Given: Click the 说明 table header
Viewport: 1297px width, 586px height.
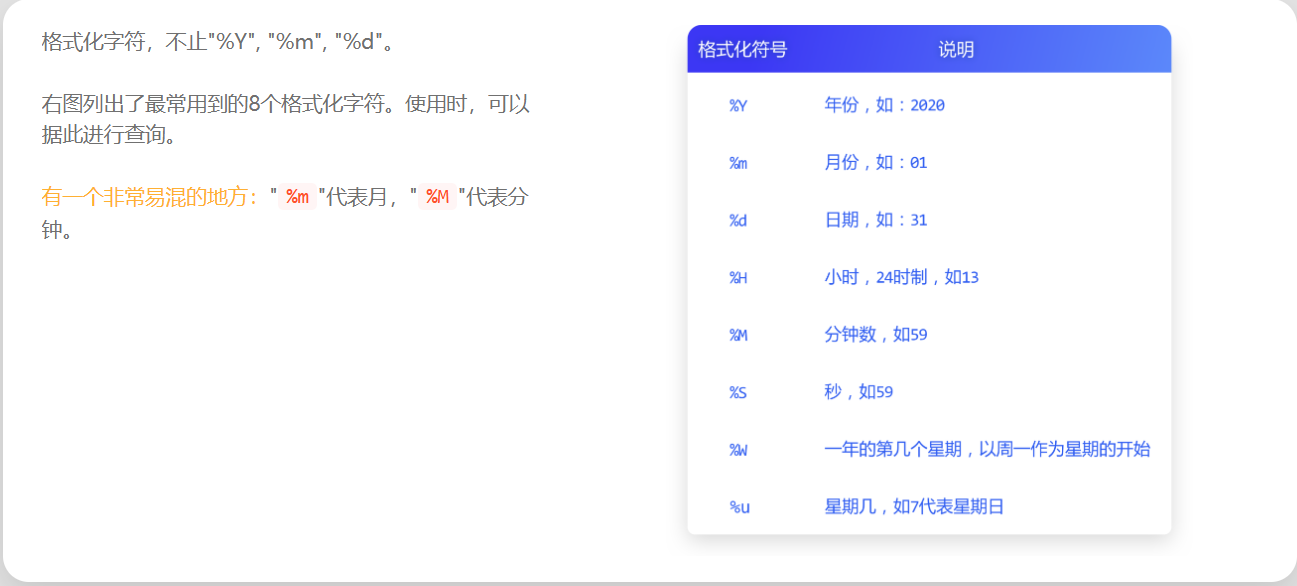Looking at the screenshot, I should (x=957, y=48).
